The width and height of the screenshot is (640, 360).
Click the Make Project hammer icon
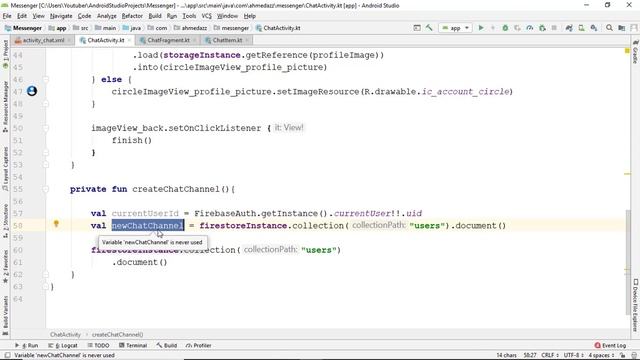429,28
